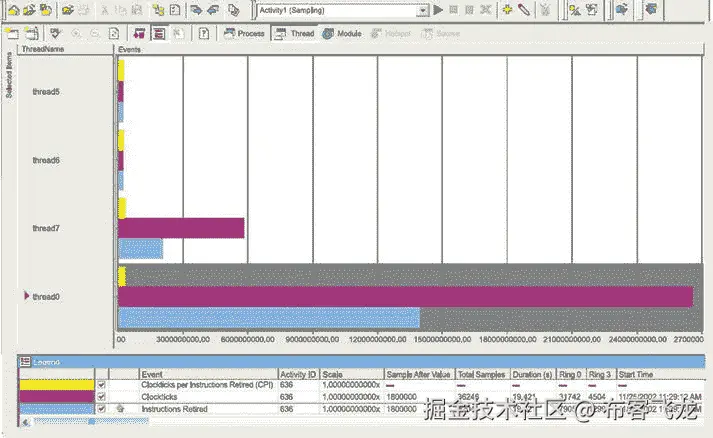Viewport: 713px width, 438px height.
Task: Click the legend horizontal scrollbar thumb
Action: (91, 422)
